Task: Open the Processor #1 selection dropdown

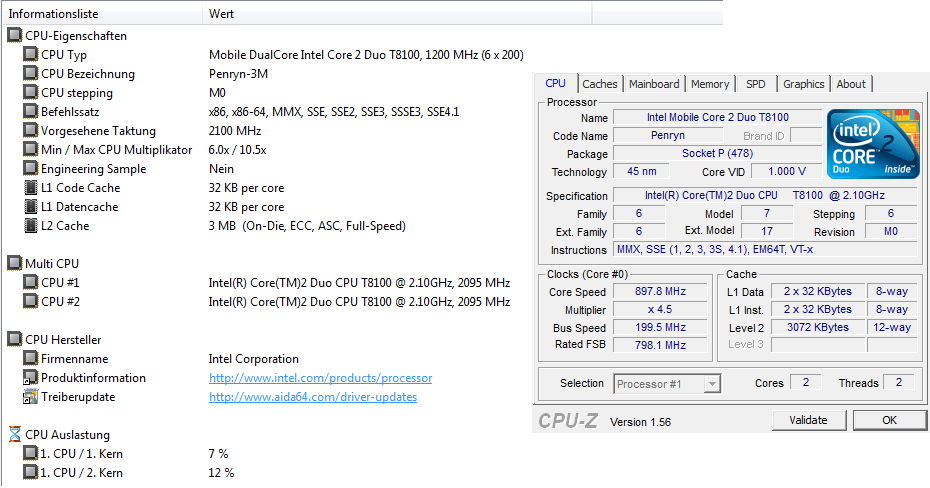Action: pos(667,384)
